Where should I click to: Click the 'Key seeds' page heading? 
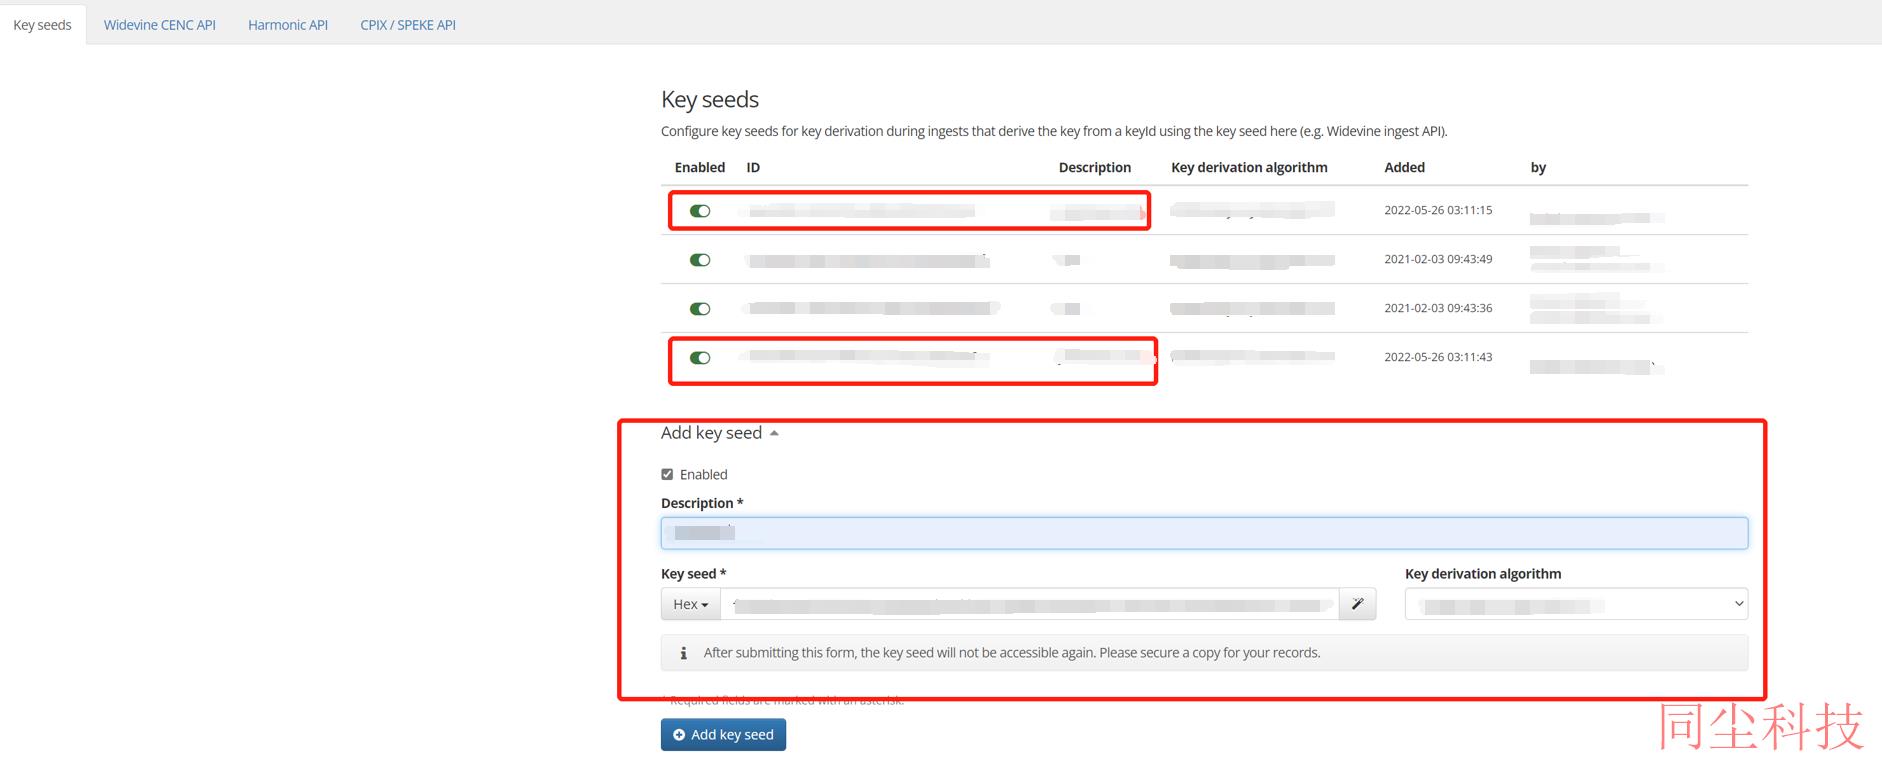tap(710, 99)
